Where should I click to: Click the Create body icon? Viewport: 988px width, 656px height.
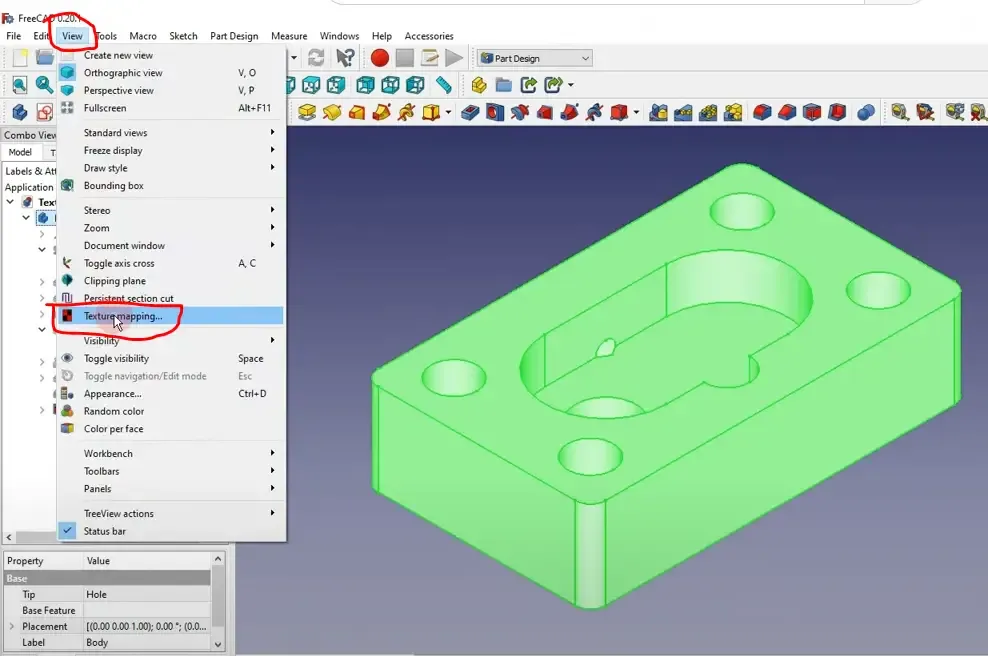click(x=20, y=113)
